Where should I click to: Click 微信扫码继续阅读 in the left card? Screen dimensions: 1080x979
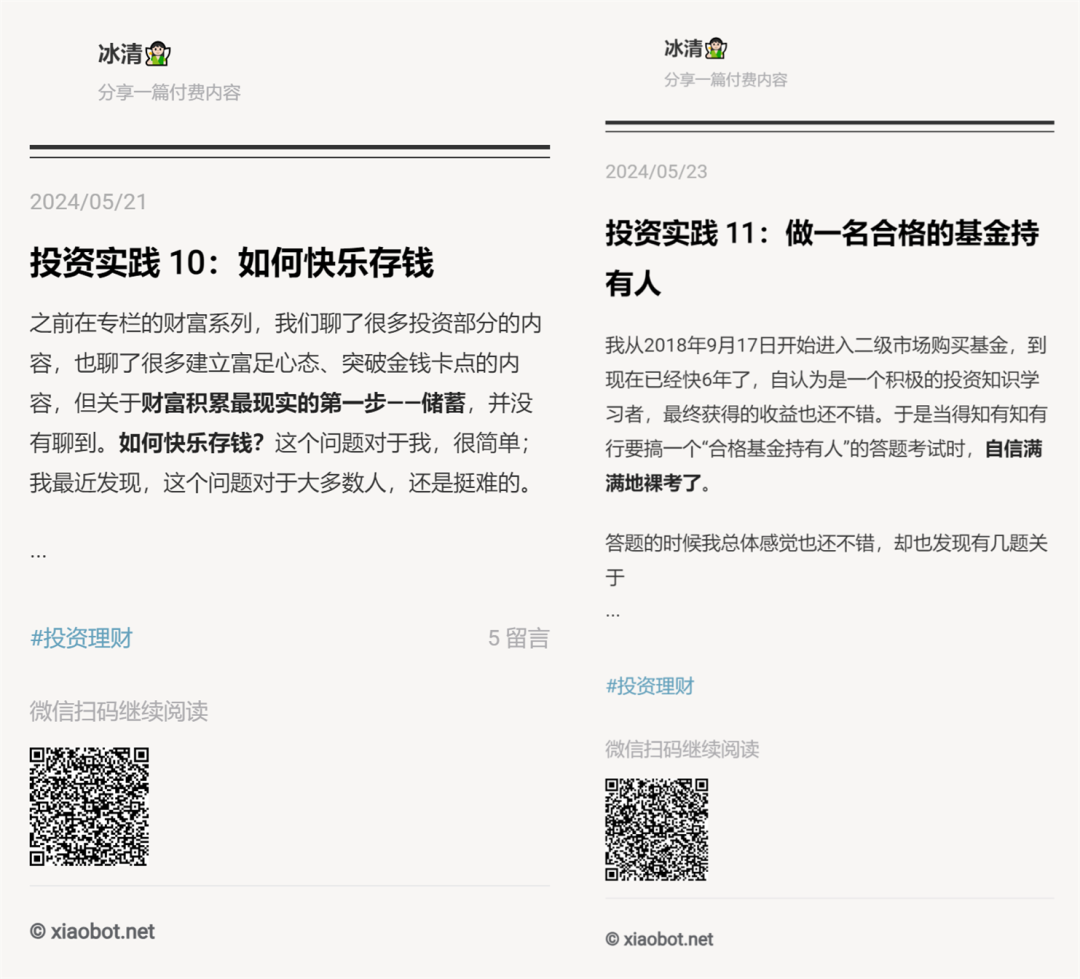point(118,711)
